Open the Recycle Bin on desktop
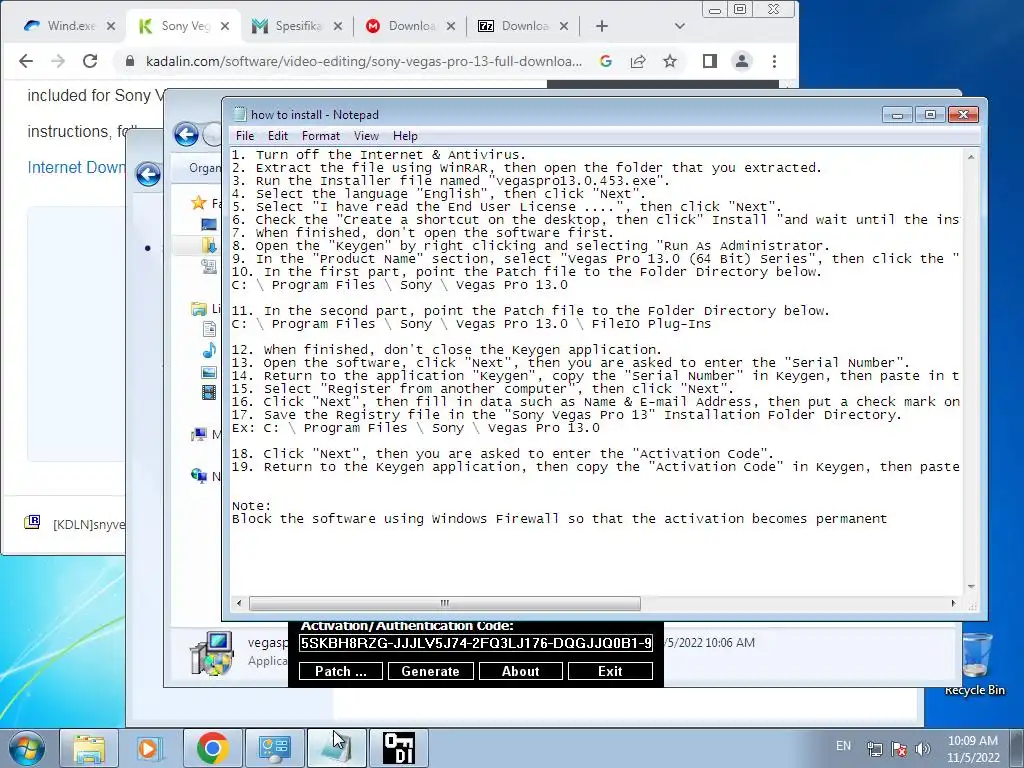The width and height of the screenshot is (1024, 768). [x=975, y=664]
